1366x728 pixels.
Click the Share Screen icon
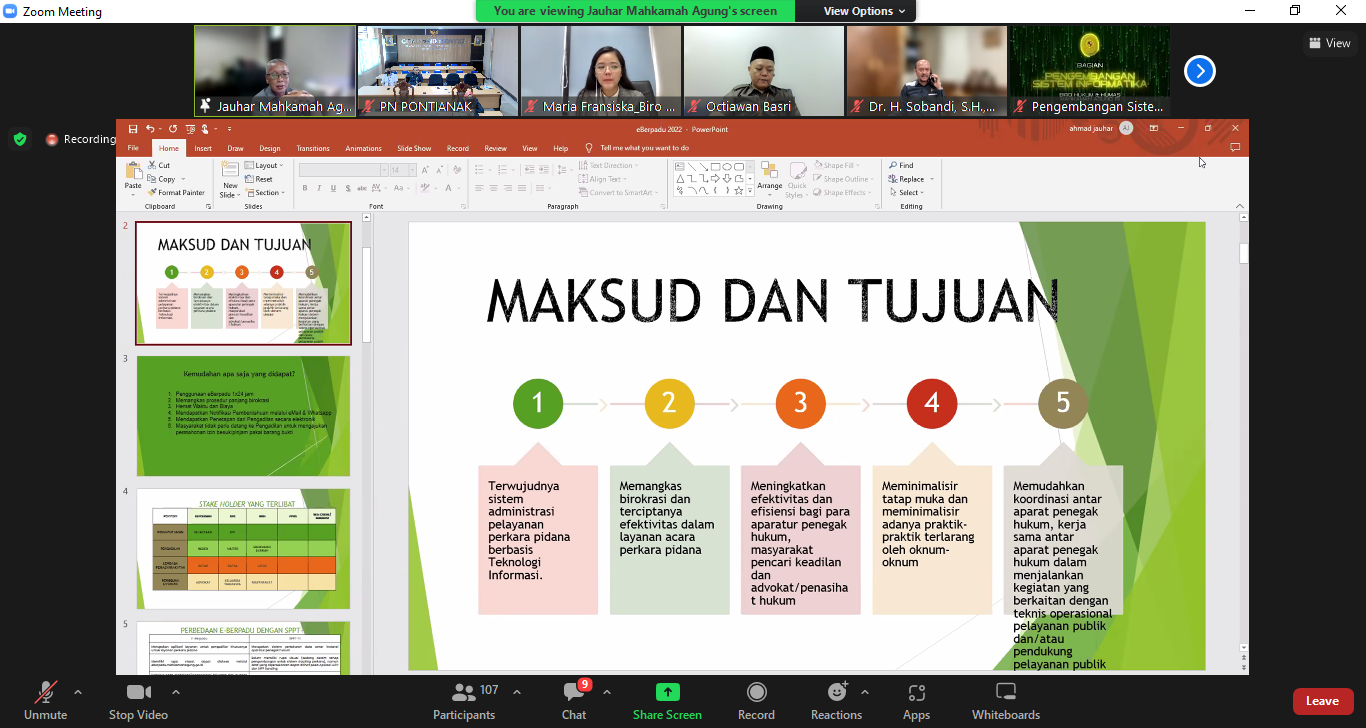point(667,692)
